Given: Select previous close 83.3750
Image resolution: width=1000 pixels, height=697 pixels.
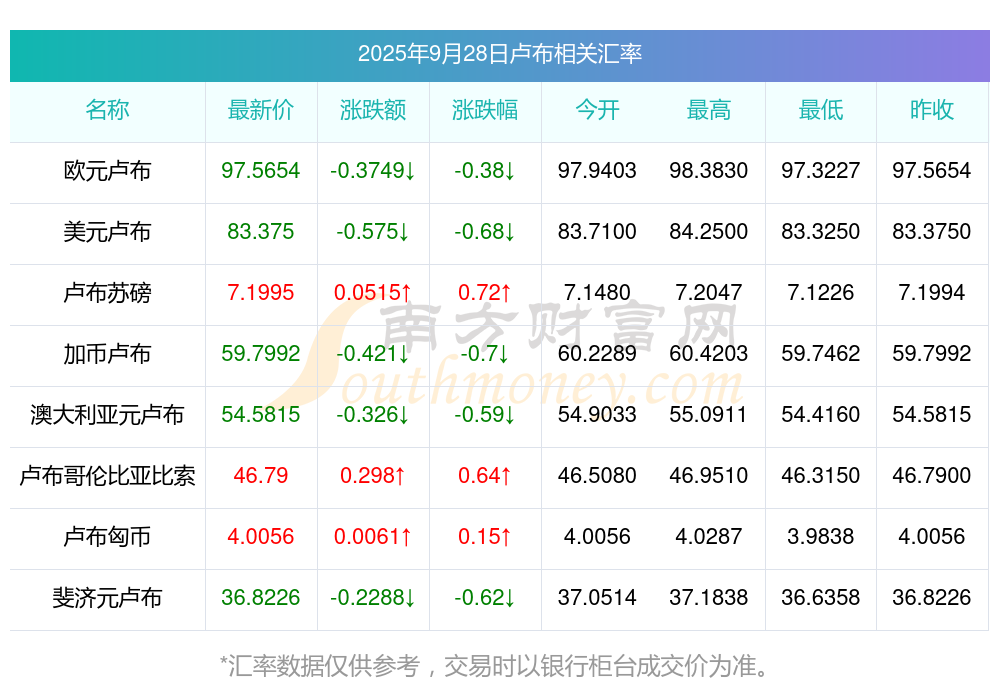Looking at the screenshot, I should point(932,231).
